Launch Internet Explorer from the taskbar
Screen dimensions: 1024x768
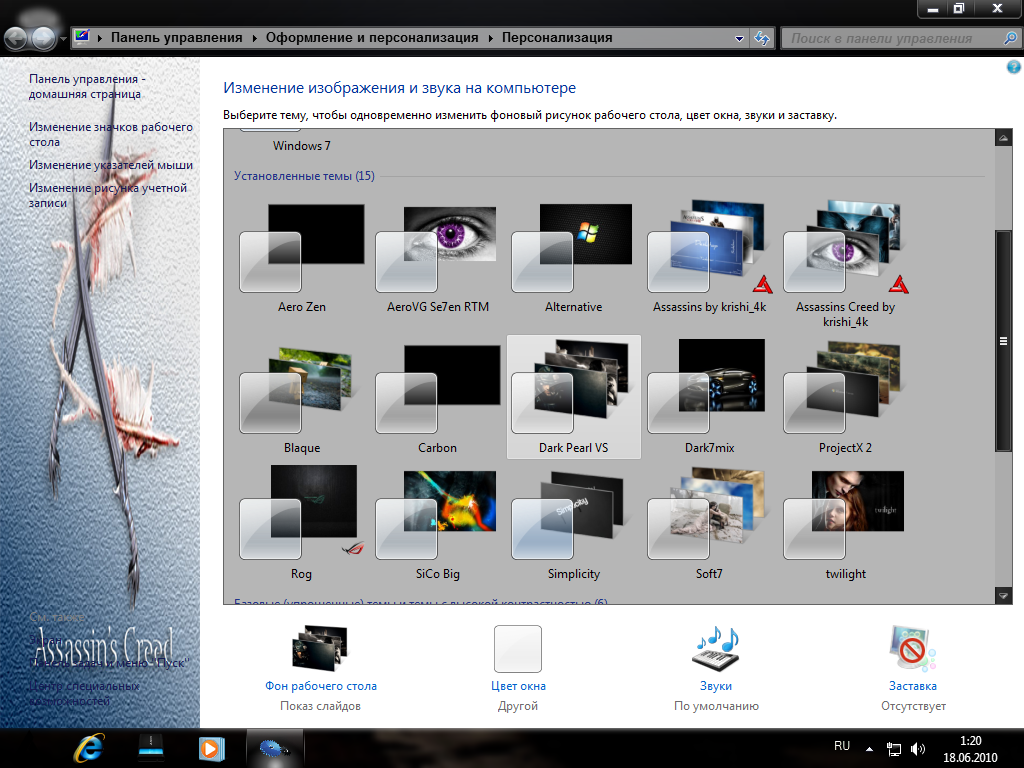tap(89, 748)
